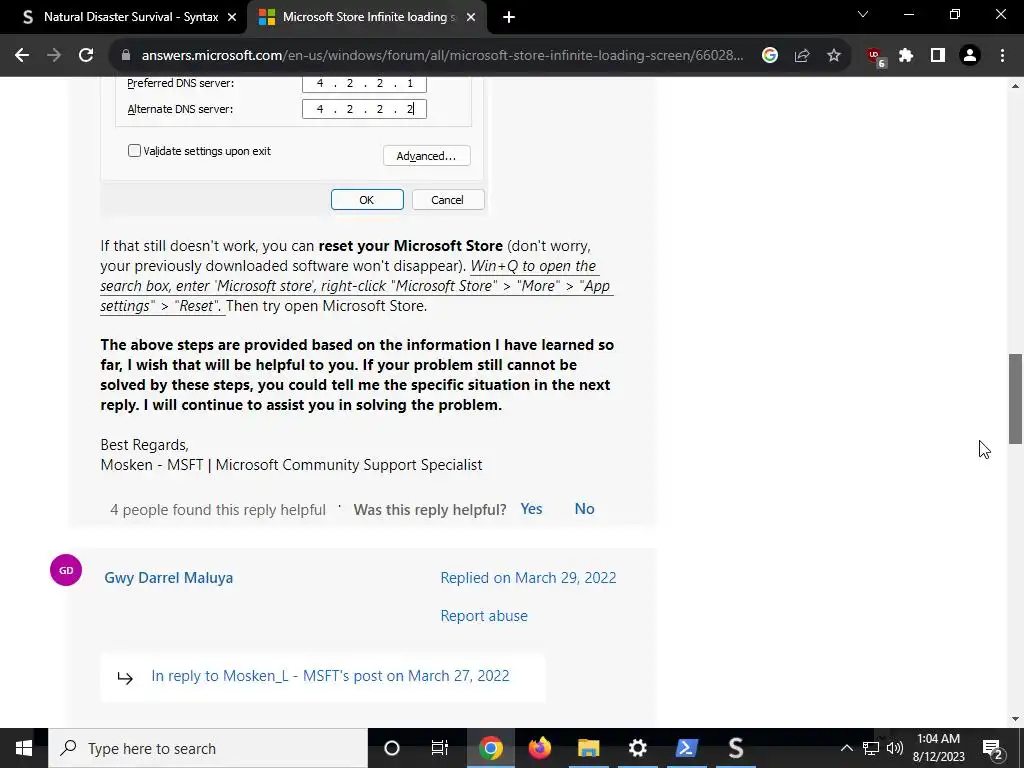Close the Natural Disaster Survival tab
The width and height of the screenshot is (1024, 768).
232,18
